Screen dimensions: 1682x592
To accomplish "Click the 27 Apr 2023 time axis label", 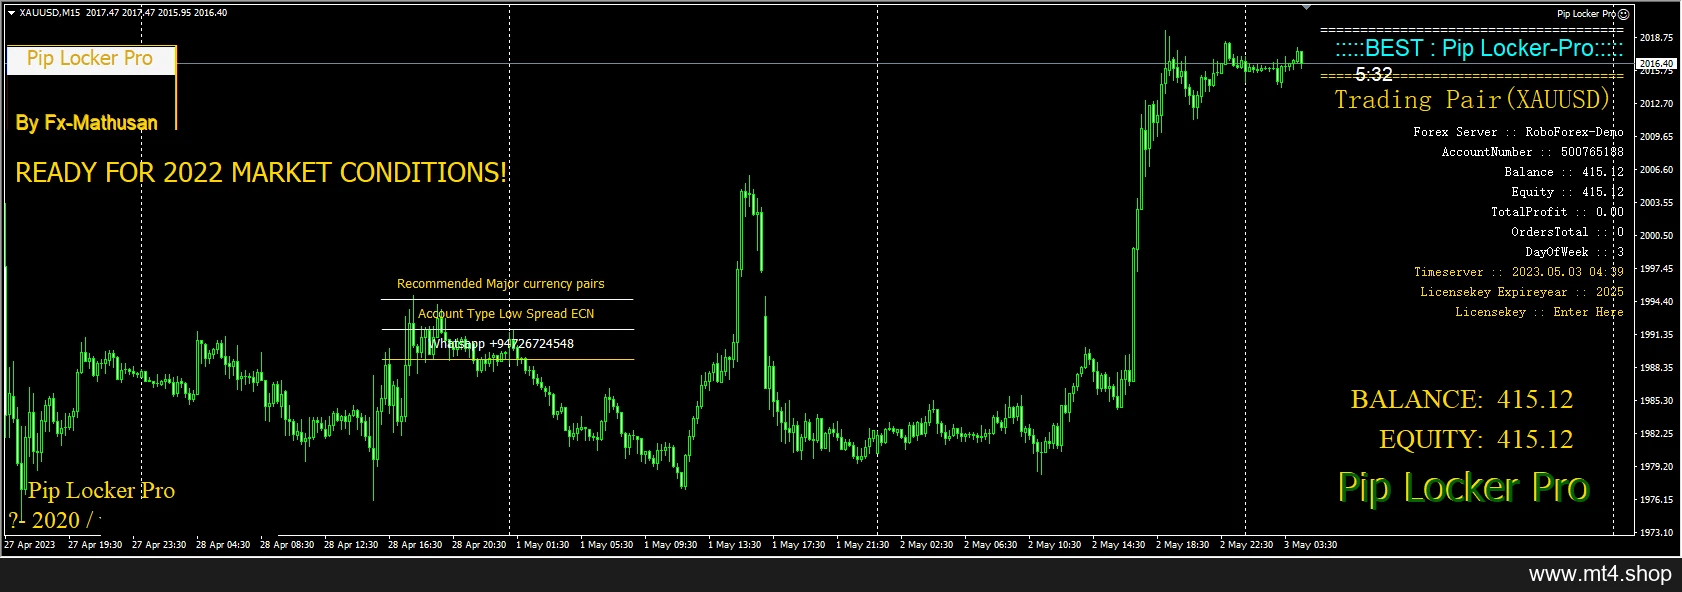I will (x=30, y=545).
